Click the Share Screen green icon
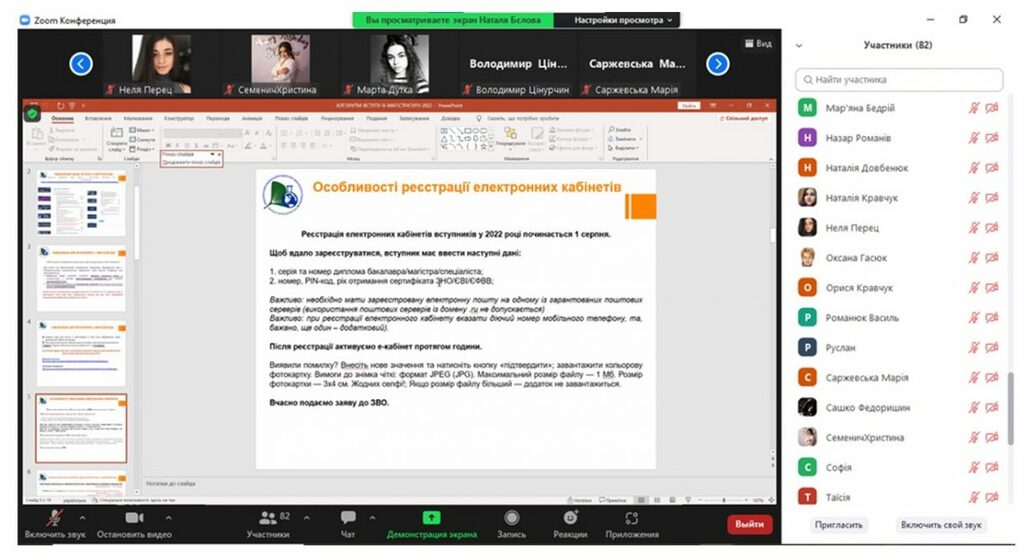The image size is (1024, 559). tap(431, 518)
